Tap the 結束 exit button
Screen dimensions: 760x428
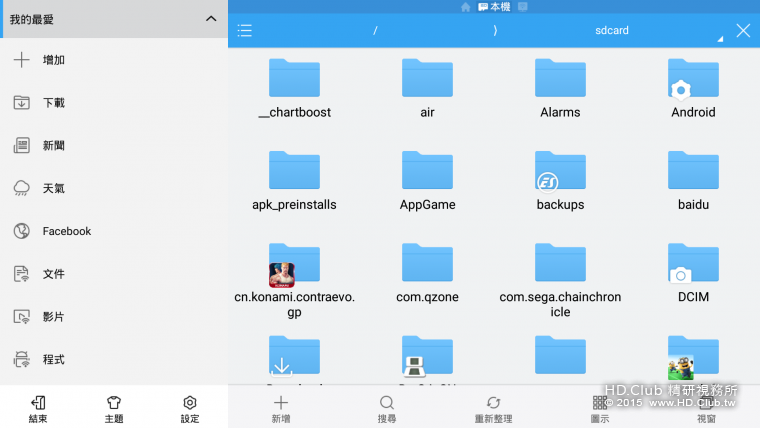point(38,409)
